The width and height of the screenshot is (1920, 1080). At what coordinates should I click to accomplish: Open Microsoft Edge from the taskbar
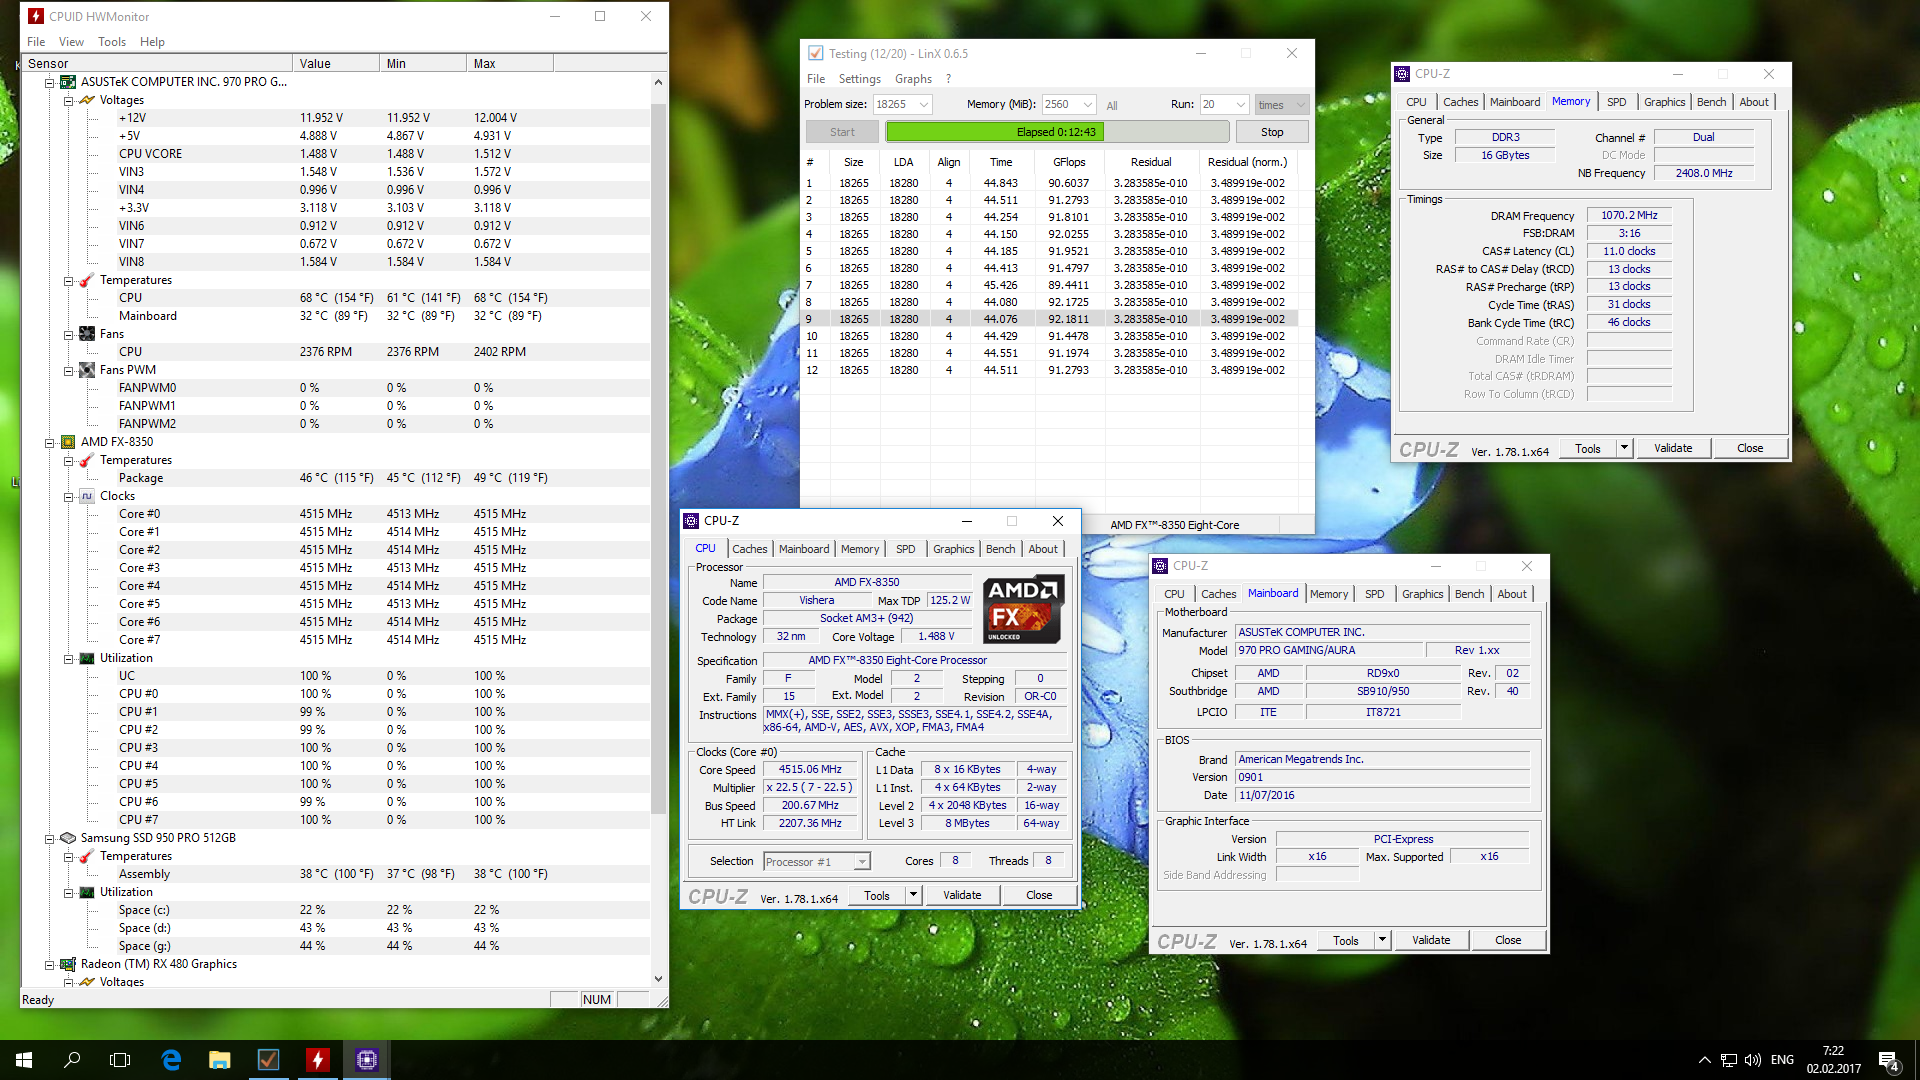tap(171, 1060)
